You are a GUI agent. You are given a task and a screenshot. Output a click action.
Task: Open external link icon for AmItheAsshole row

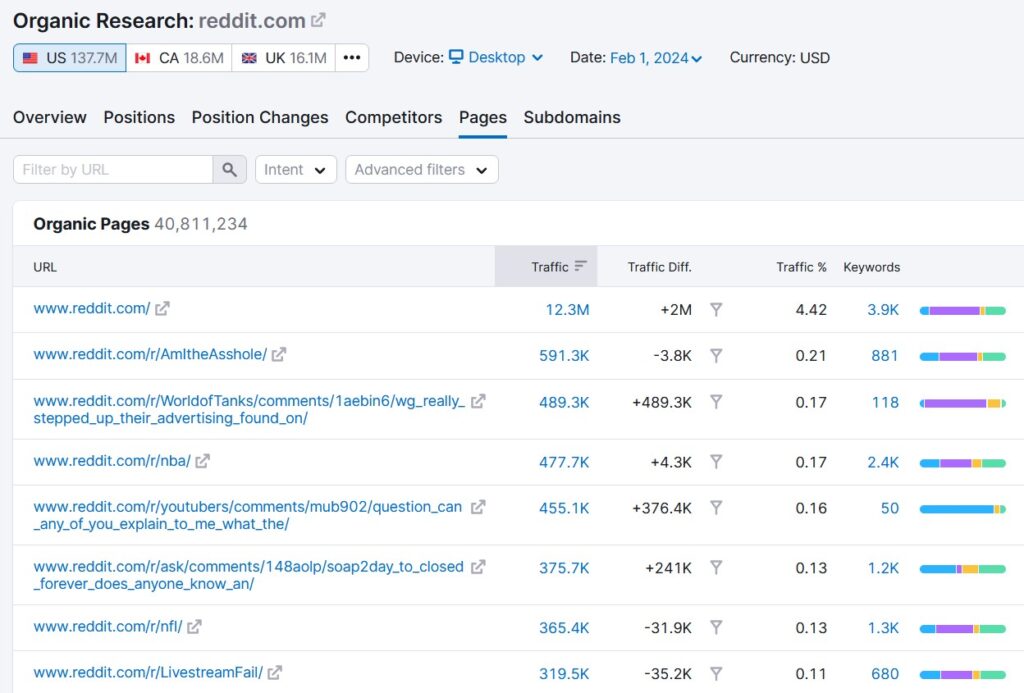279,355
